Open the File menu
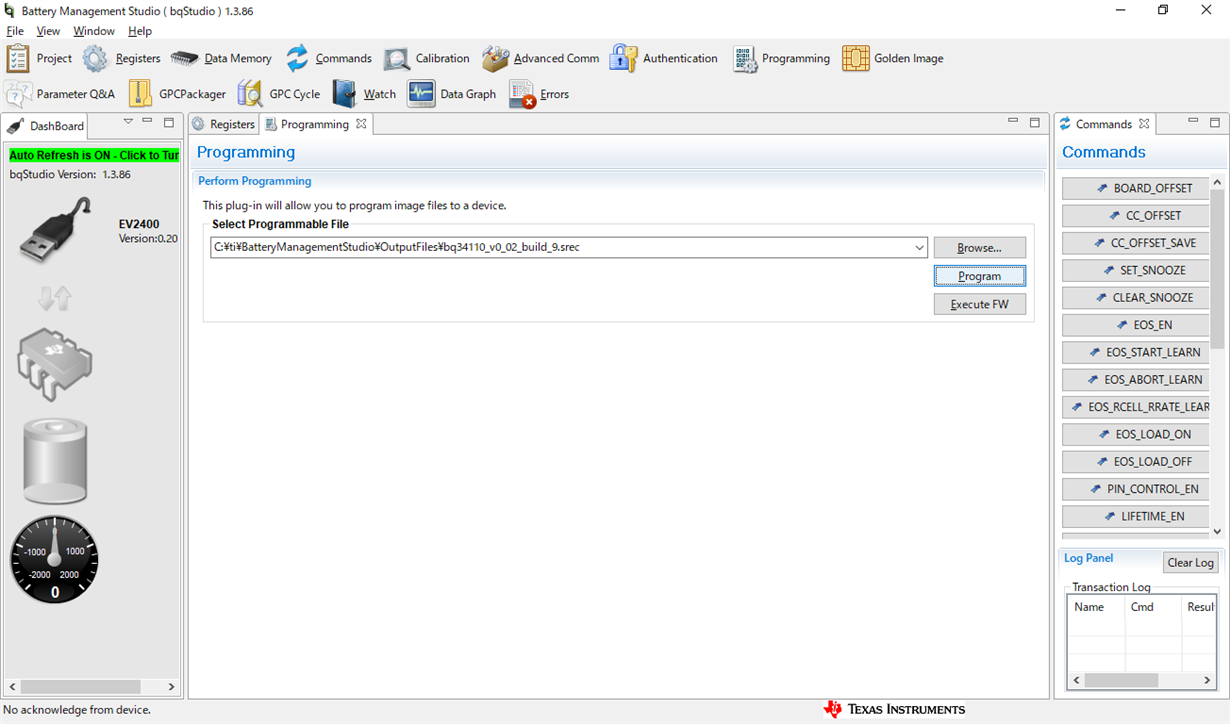This screenshot has width=1230, height=724. 15,31
